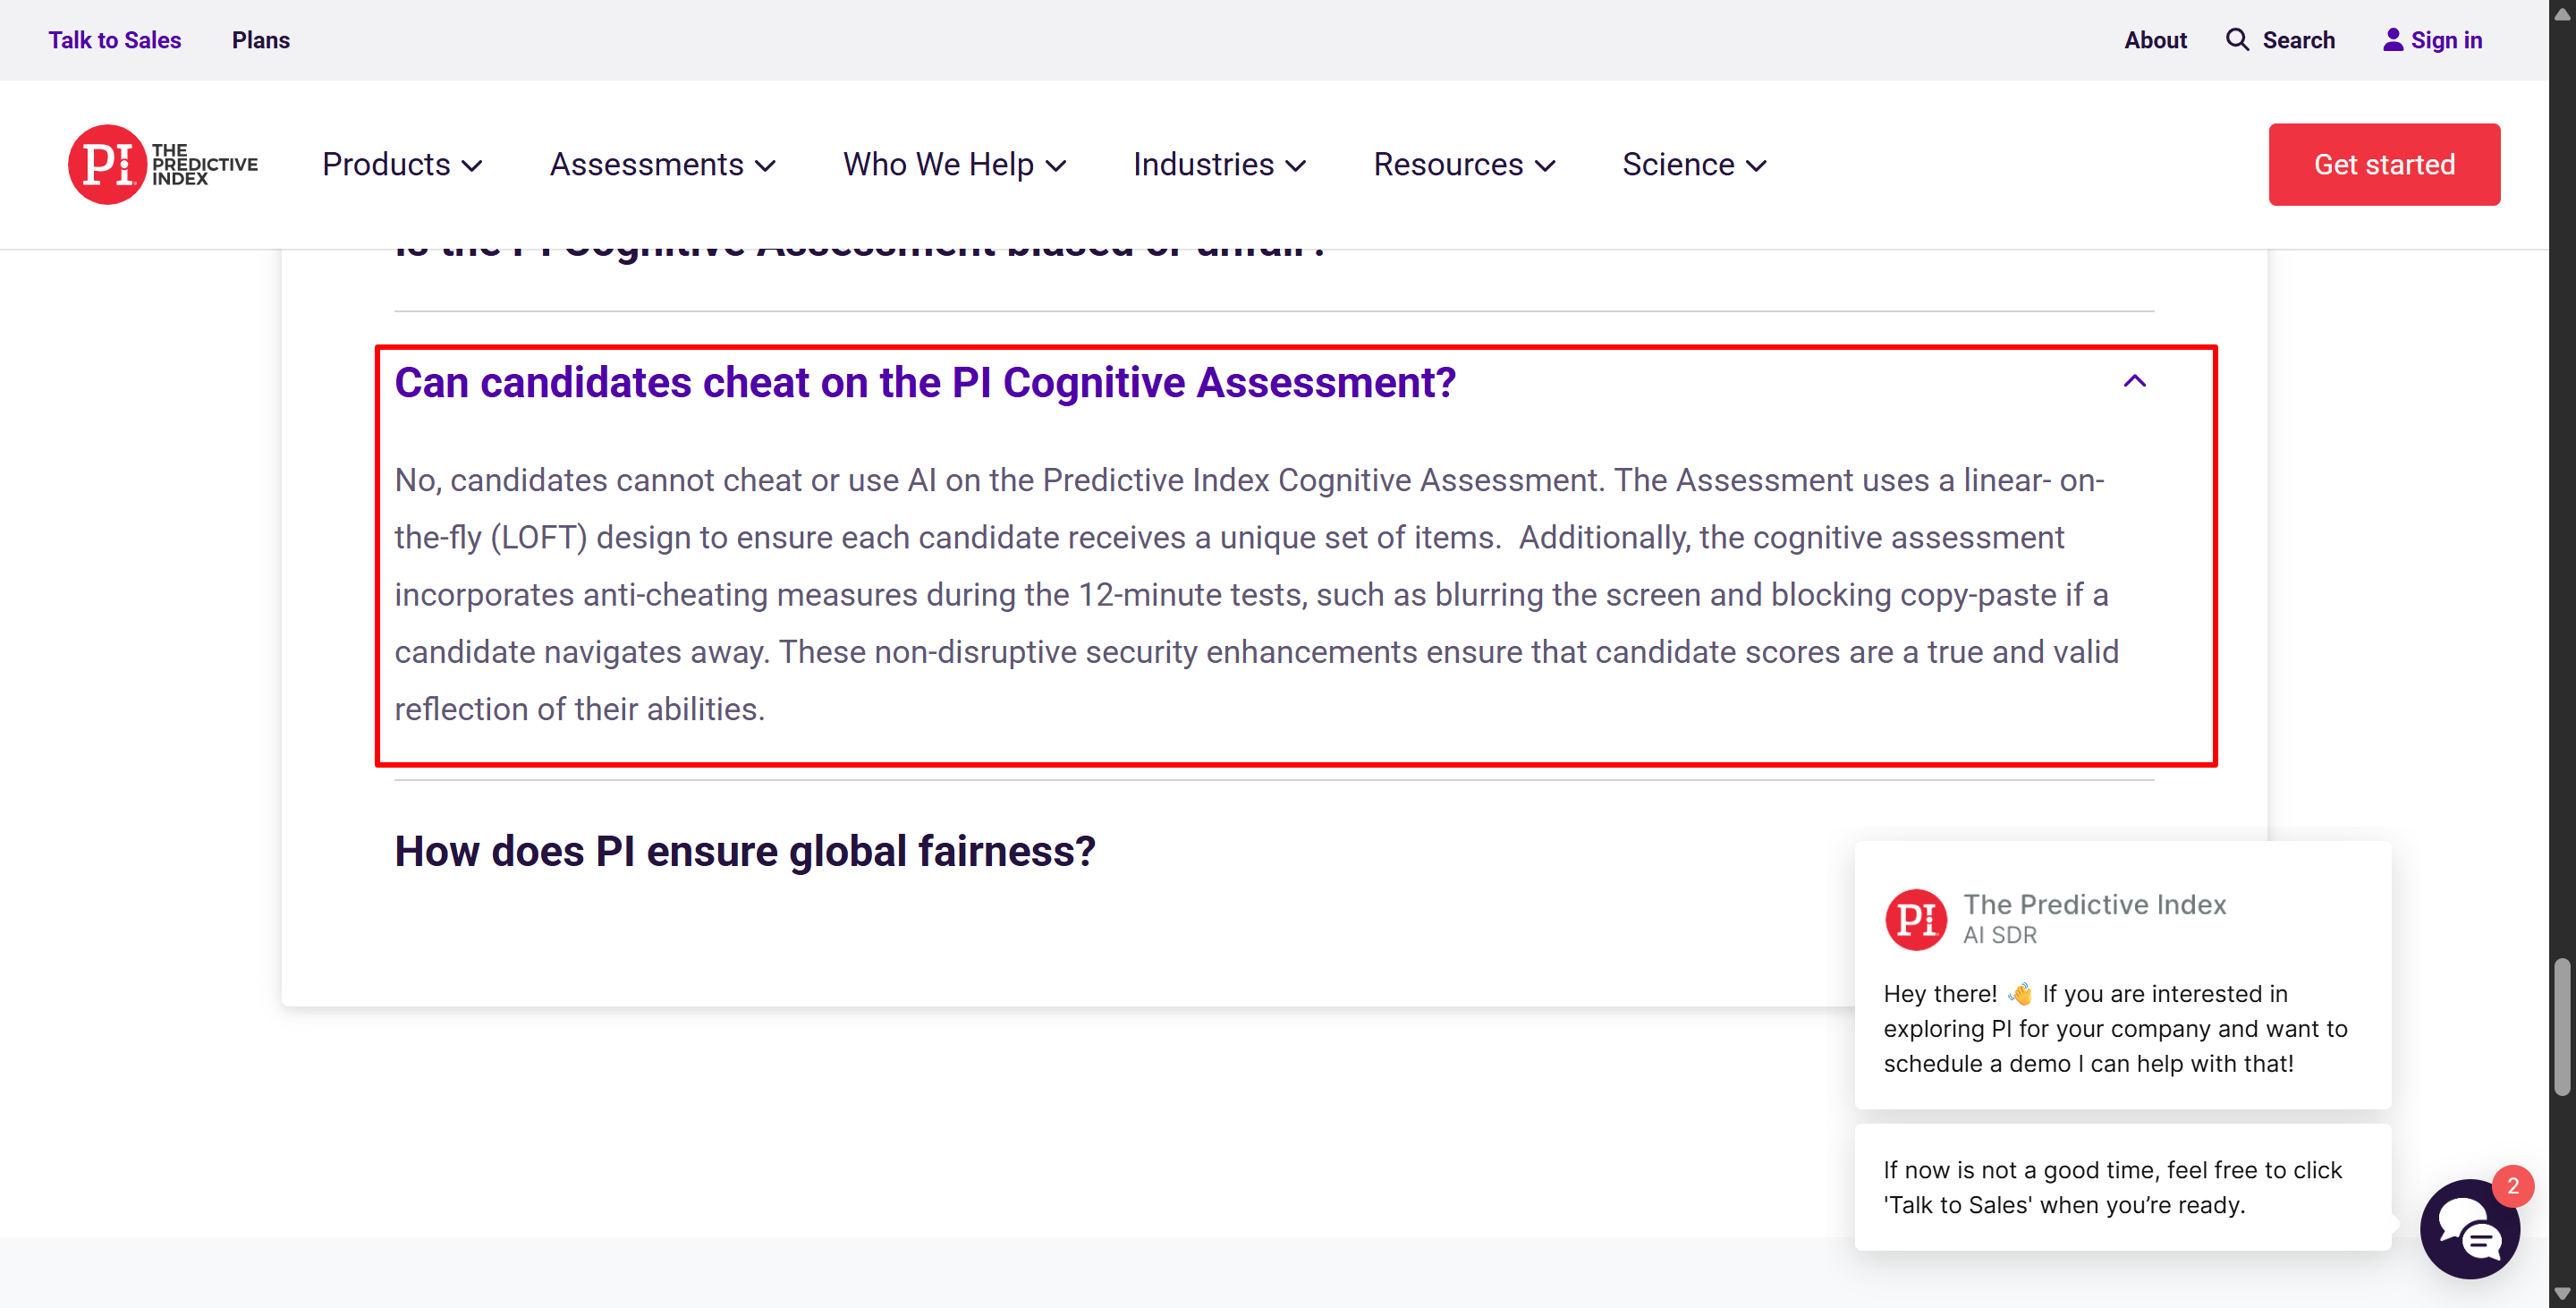Image resolution: width=2576 pixels, height=1308 pixels.
Task: Expand the Assessments menu
Action: (662, 164)
